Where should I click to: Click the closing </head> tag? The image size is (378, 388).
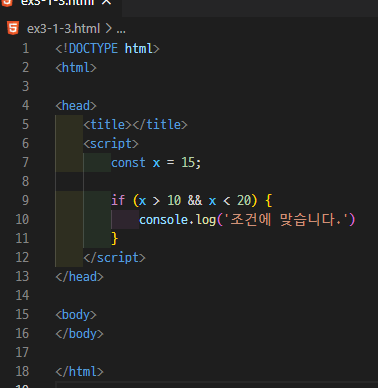pyautogui.click(x=79, y=277)
